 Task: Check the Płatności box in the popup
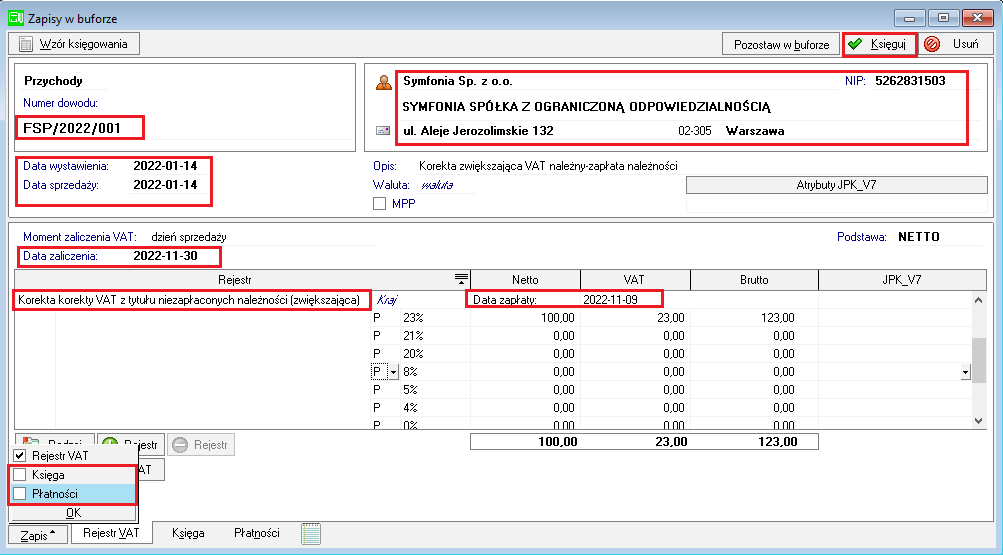20,494
